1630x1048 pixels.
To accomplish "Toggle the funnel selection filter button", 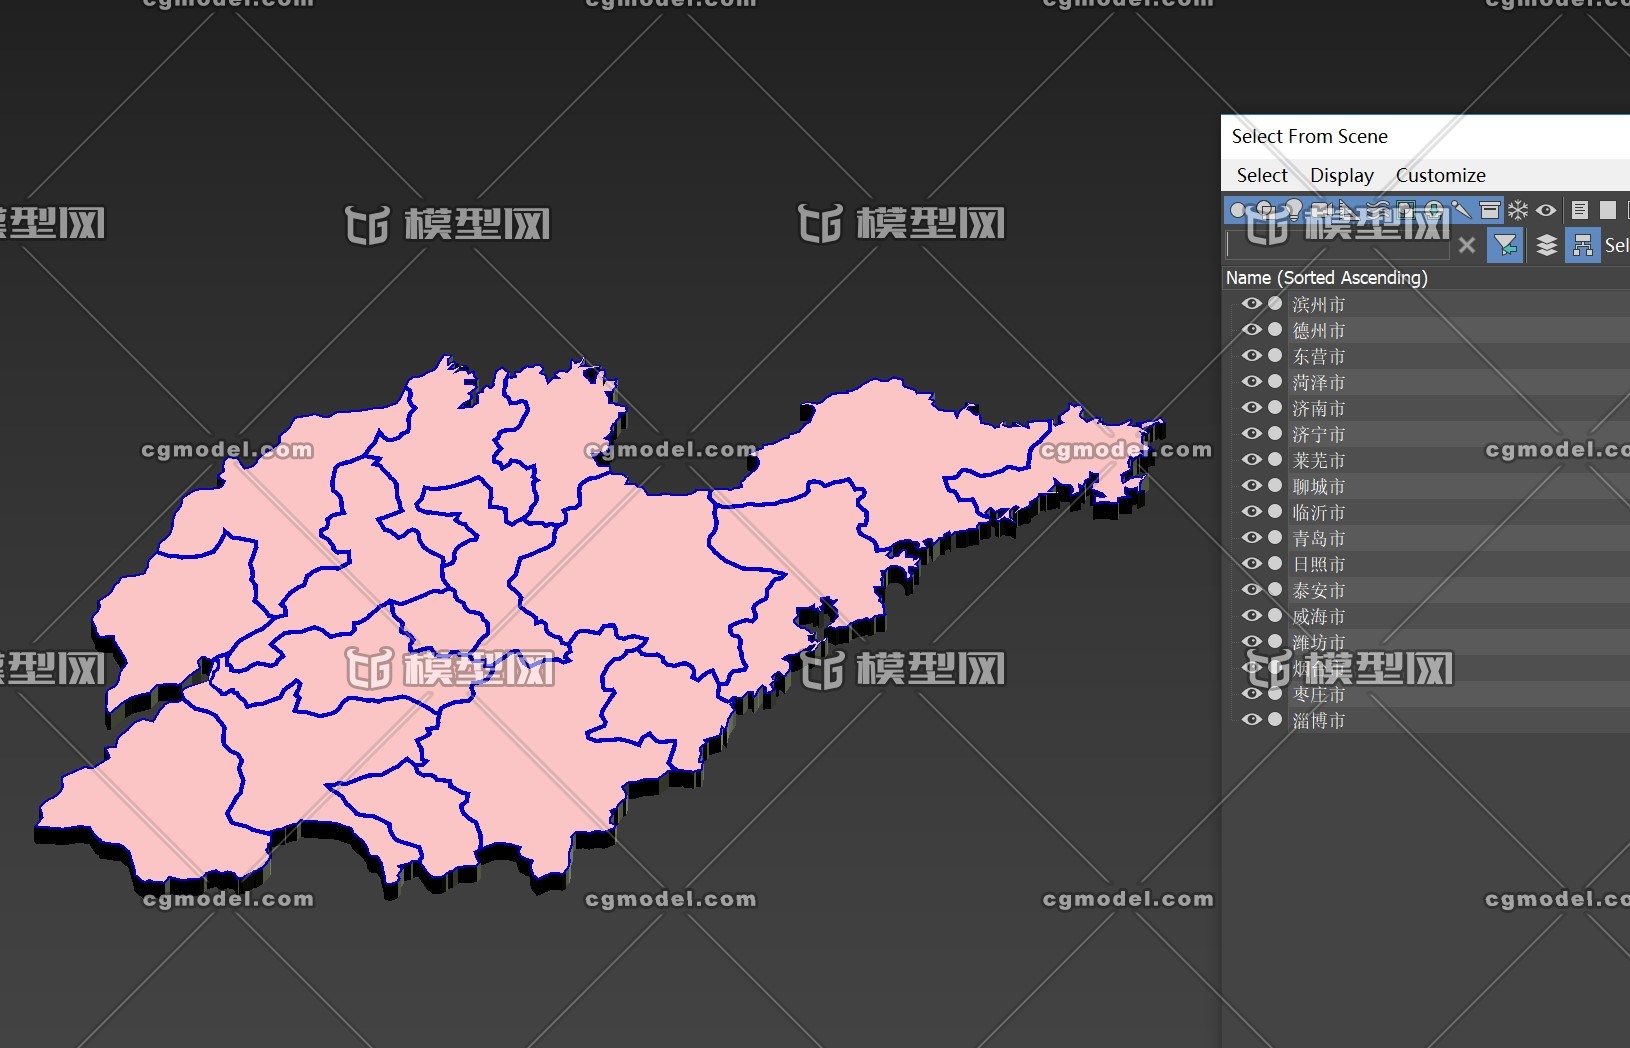I will [1505, 245].
